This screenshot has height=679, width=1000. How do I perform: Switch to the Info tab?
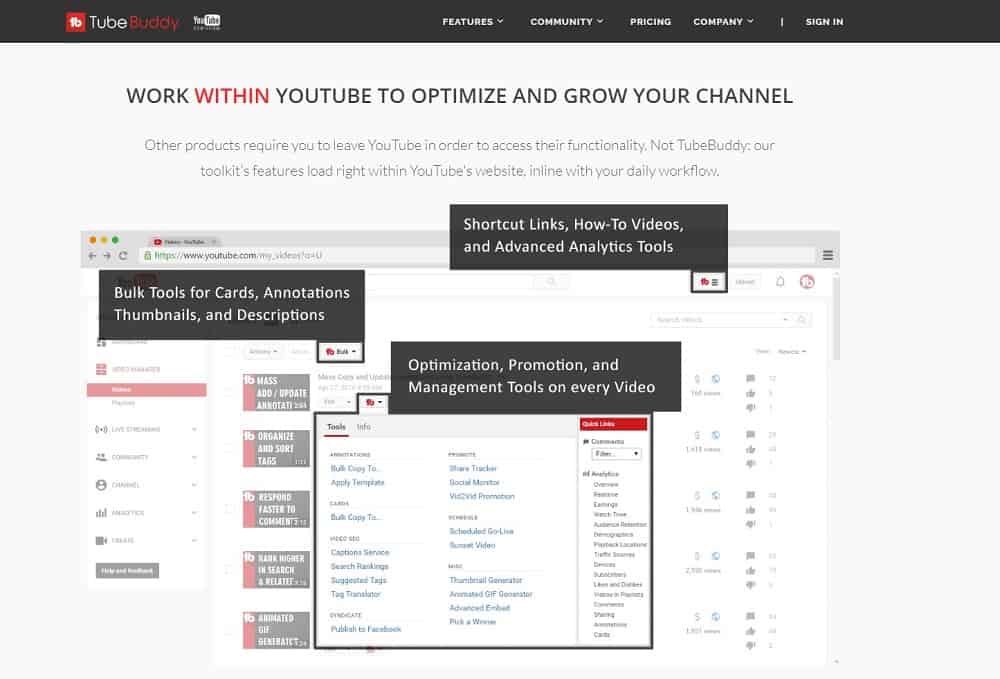coord(364,427)
